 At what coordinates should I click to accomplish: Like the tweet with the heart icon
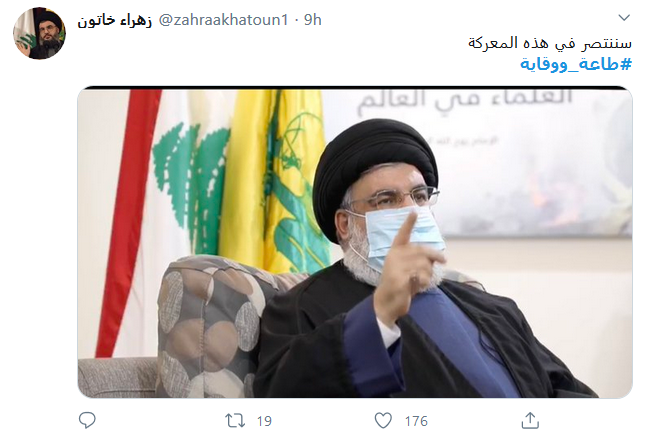(383, 421)
